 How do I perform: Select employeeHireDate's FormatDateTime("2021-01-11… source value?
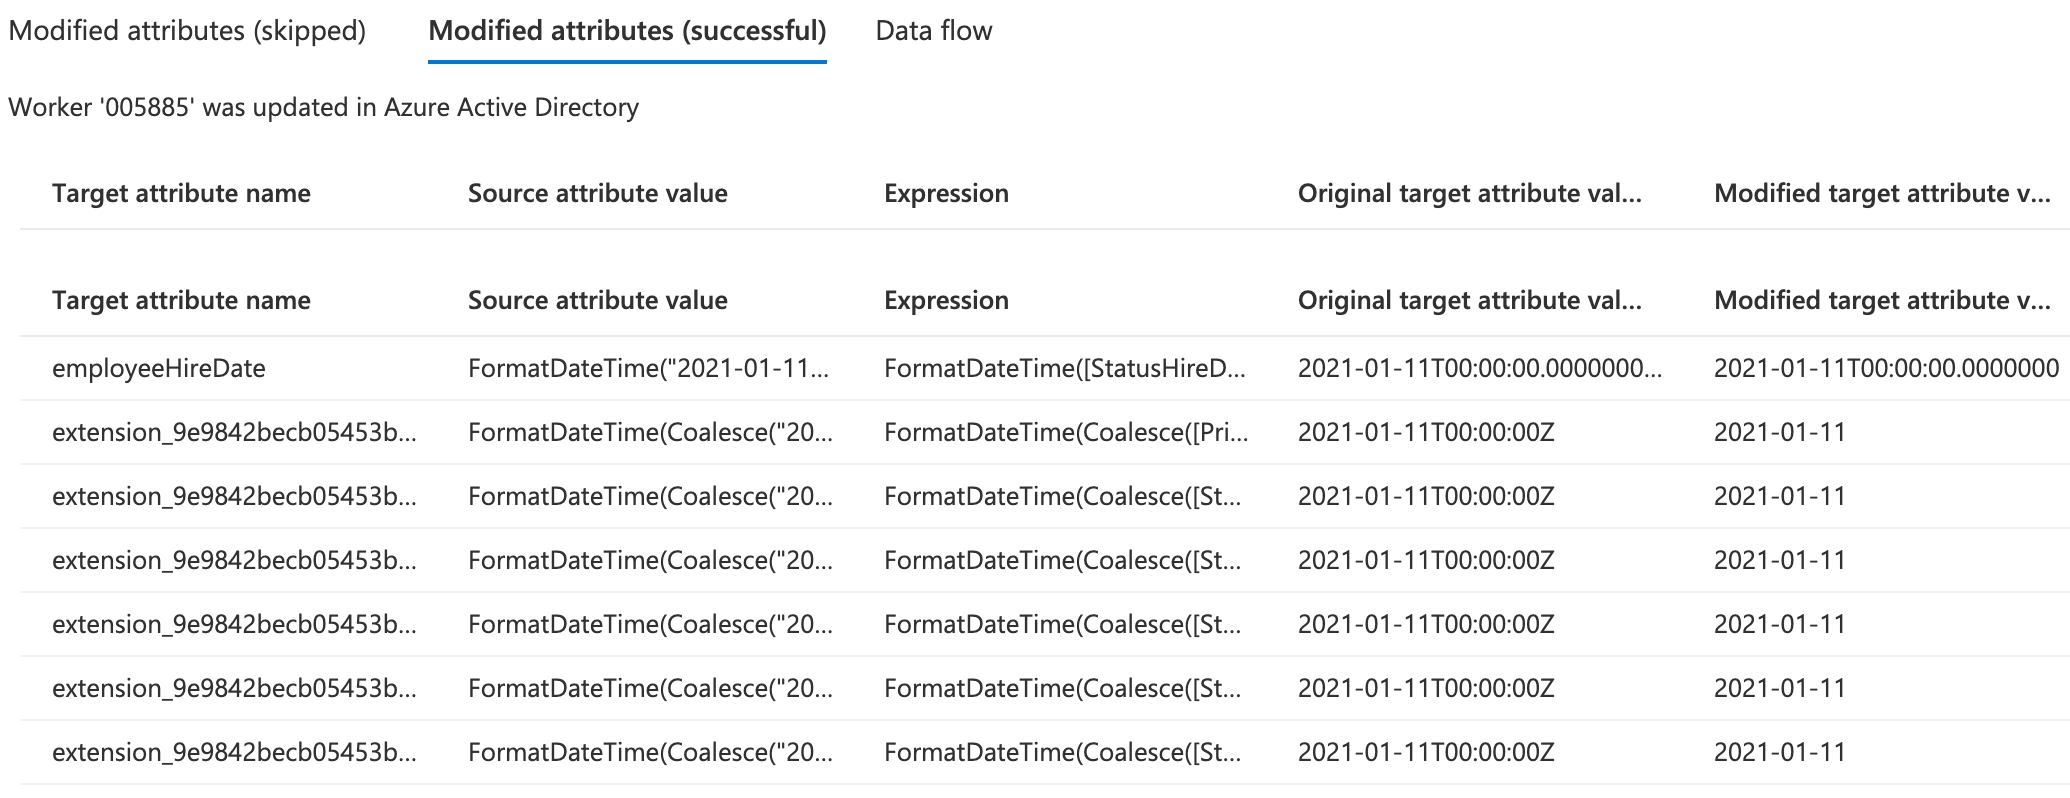(648, 368)
